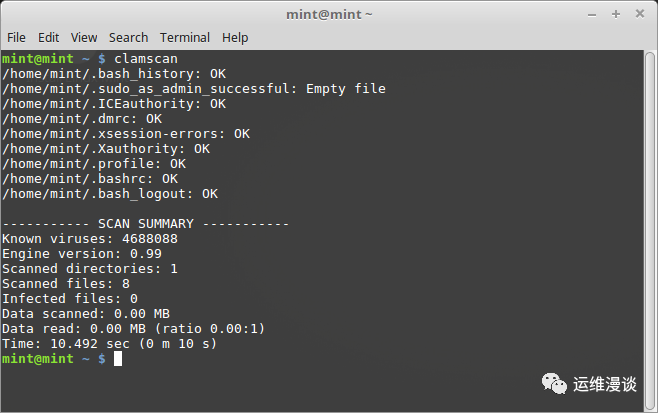Click the terminal cursor at the prompt
658x413 pixels.
point(118,359)
